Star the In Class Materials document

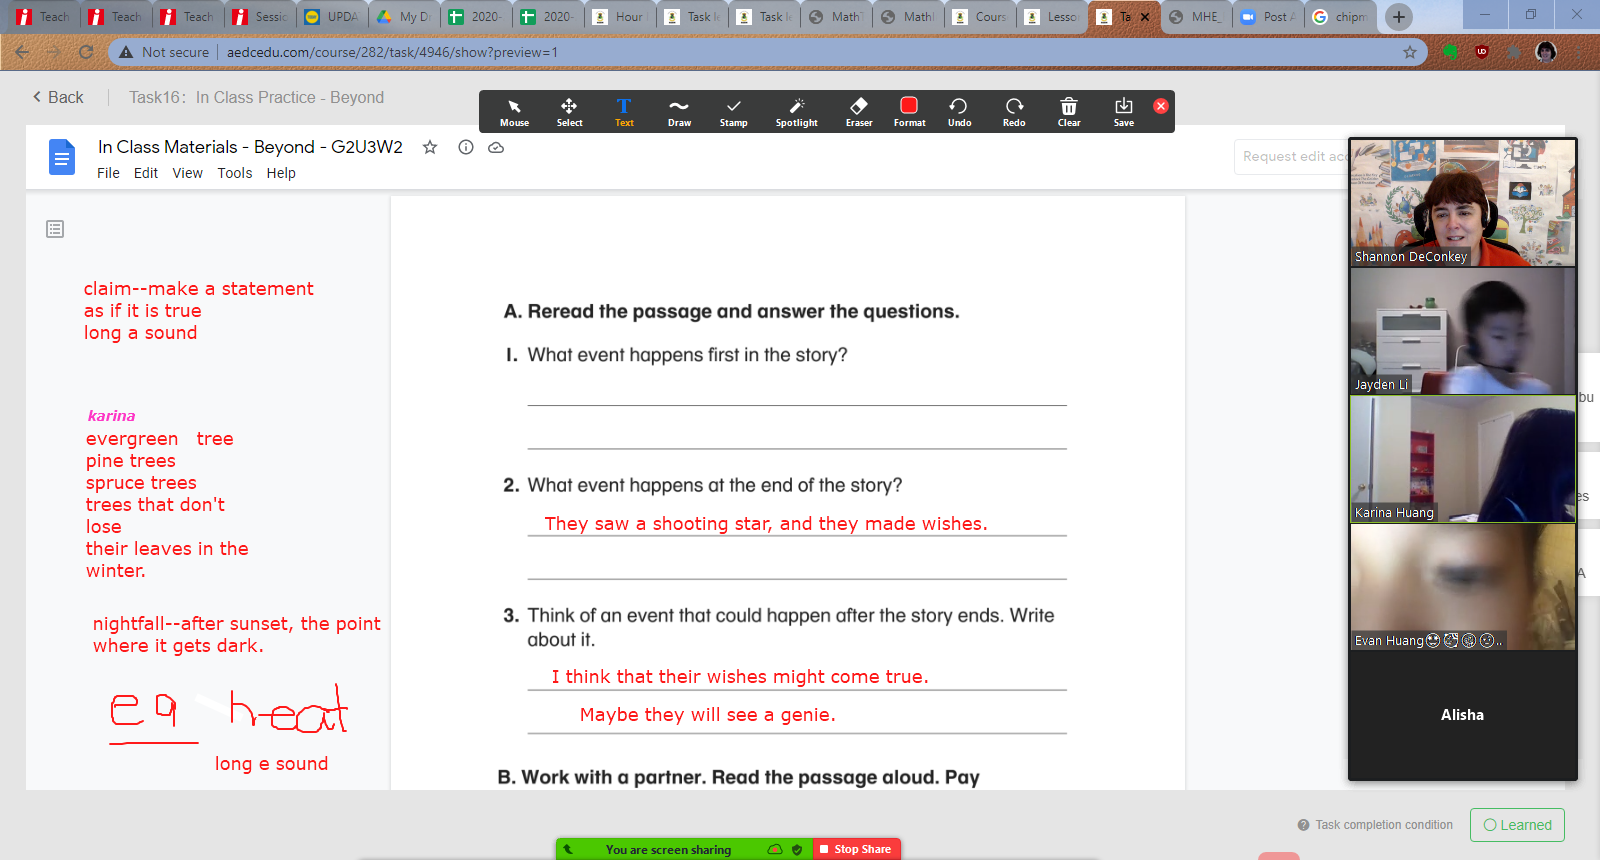click(x=430, y=147)
